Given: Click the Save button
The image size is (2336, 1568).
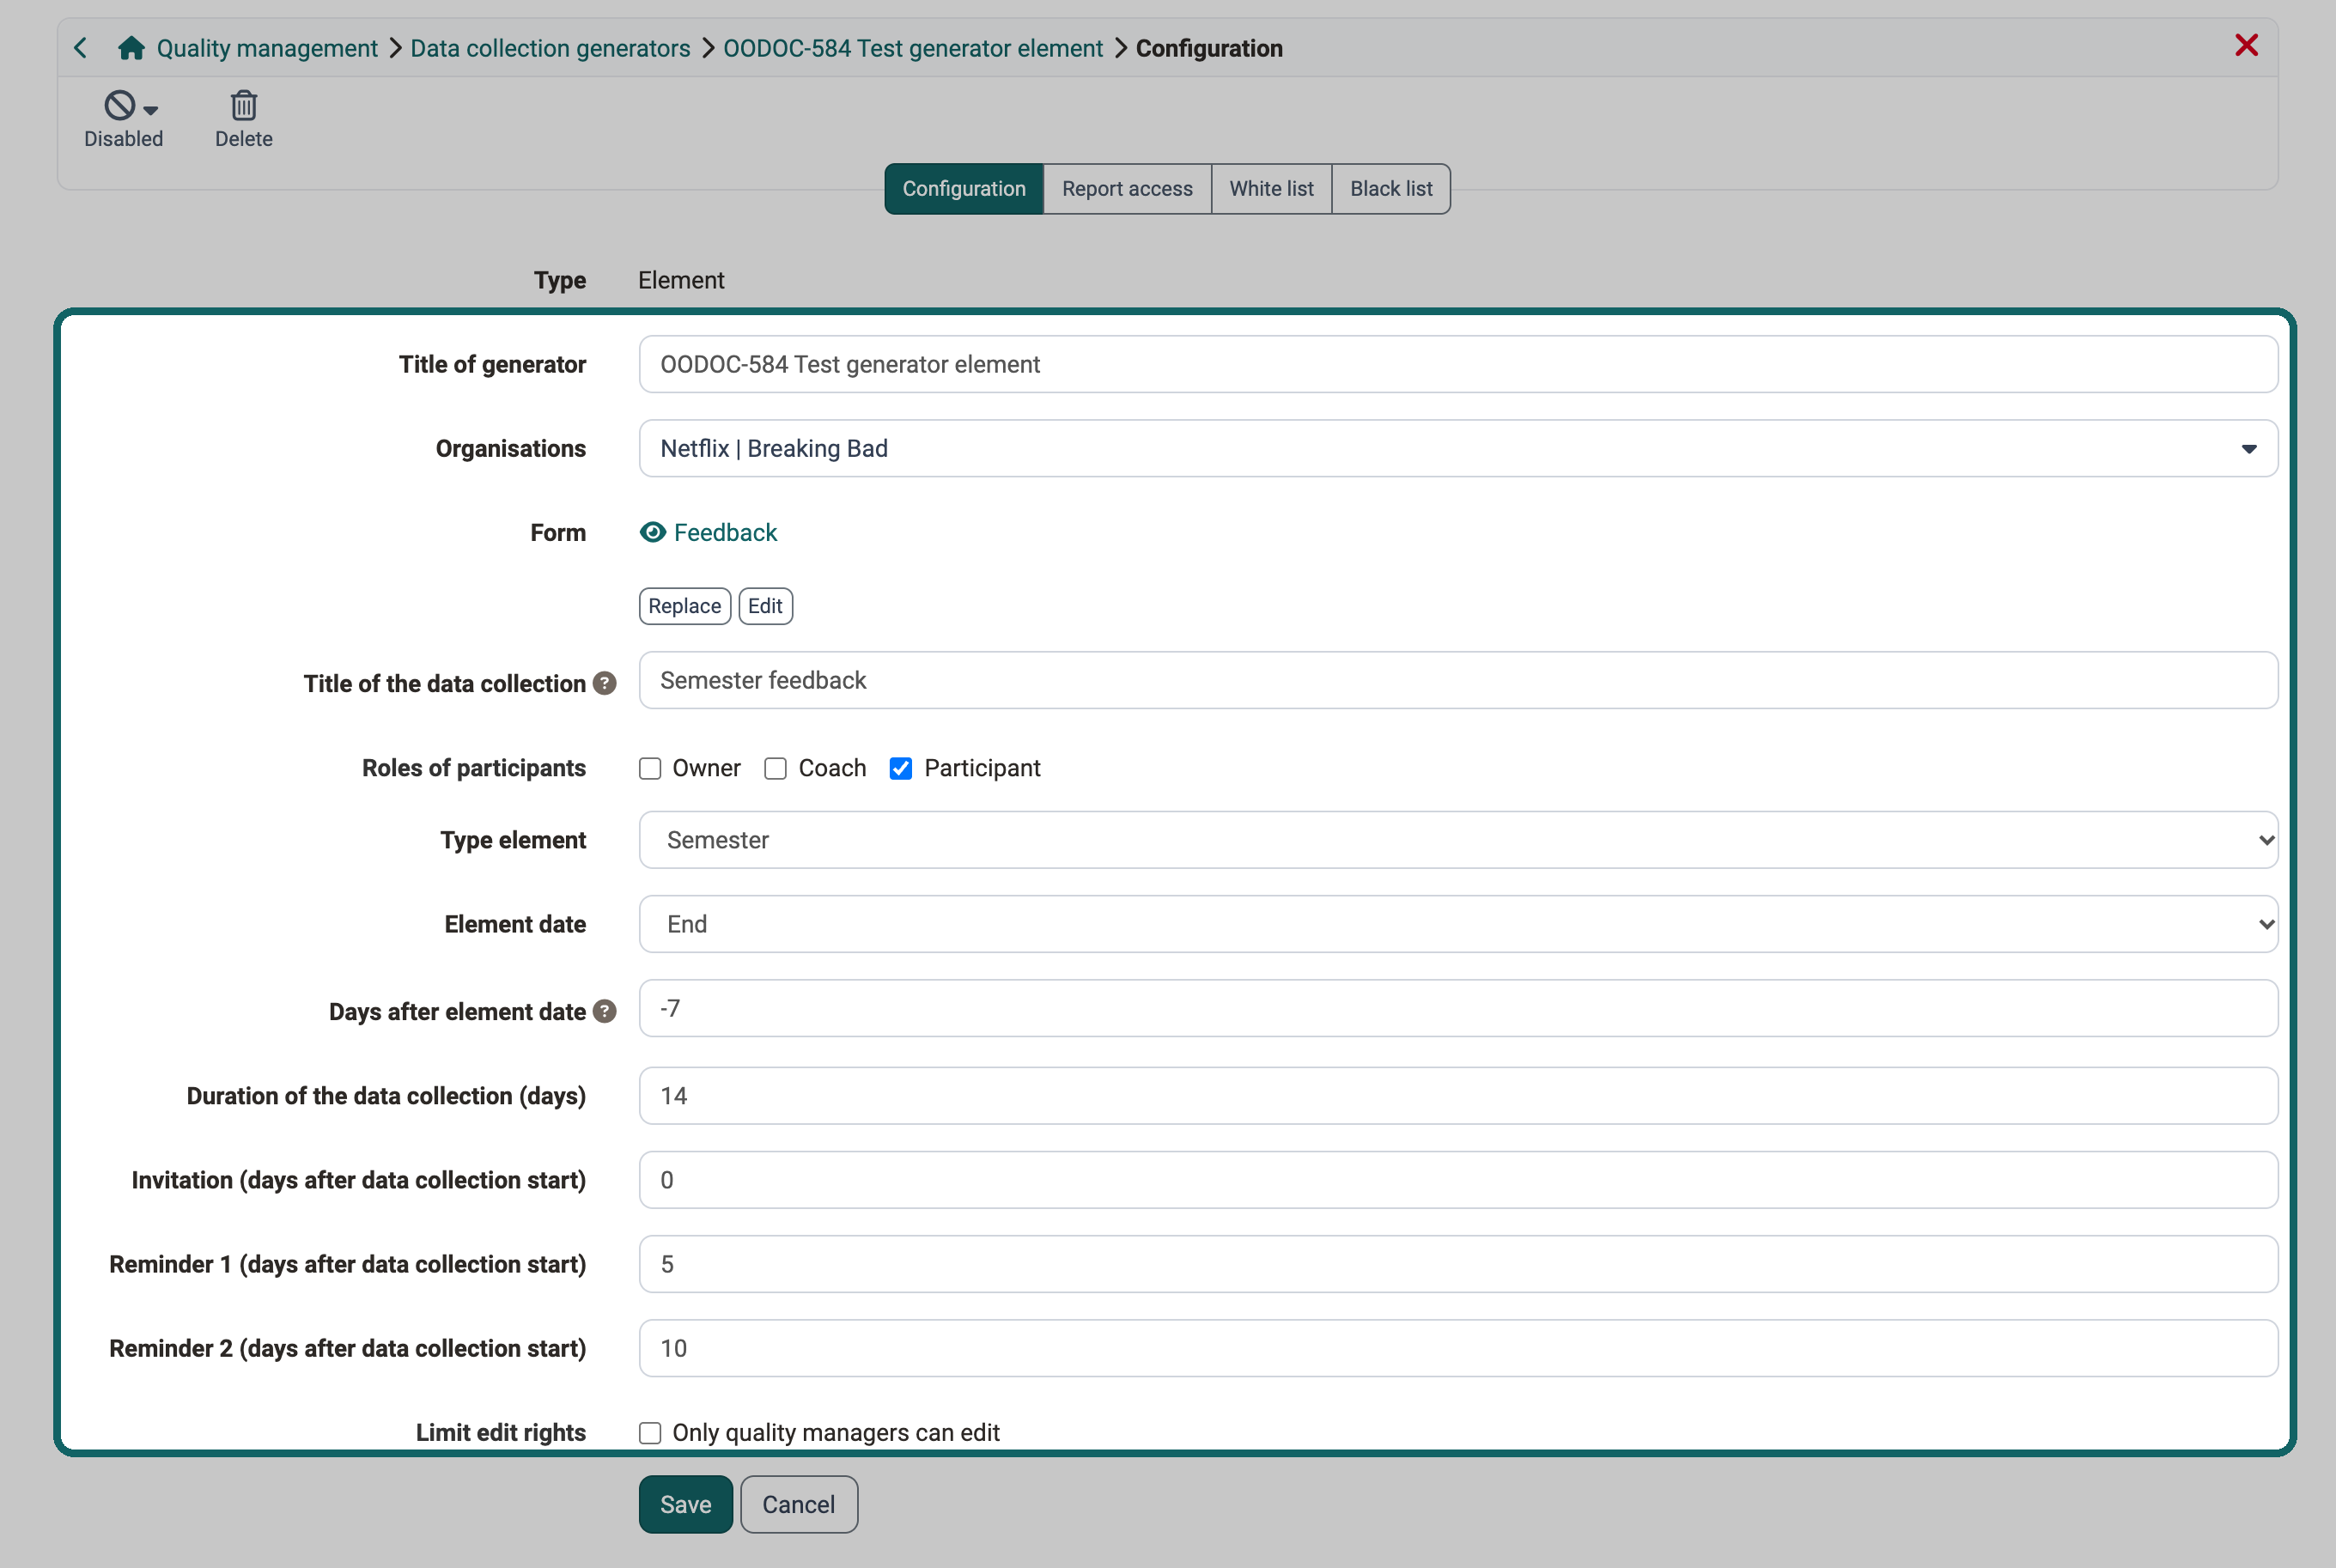Looking at the screenshot, I should (685, 1504).
